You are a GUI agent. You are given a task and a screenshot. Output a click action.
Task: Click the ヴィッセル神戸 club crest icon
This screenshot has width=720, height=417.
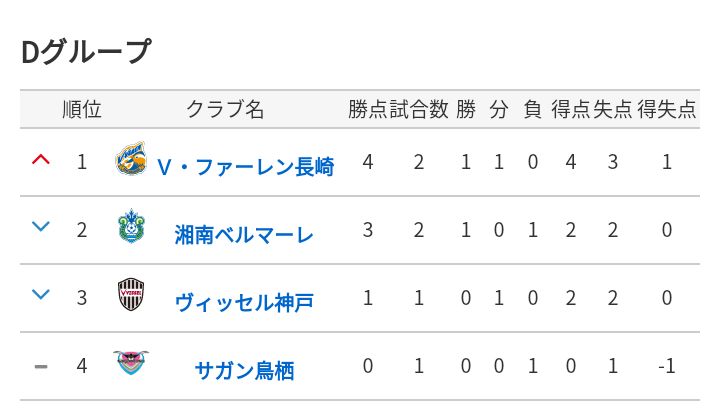131,296
